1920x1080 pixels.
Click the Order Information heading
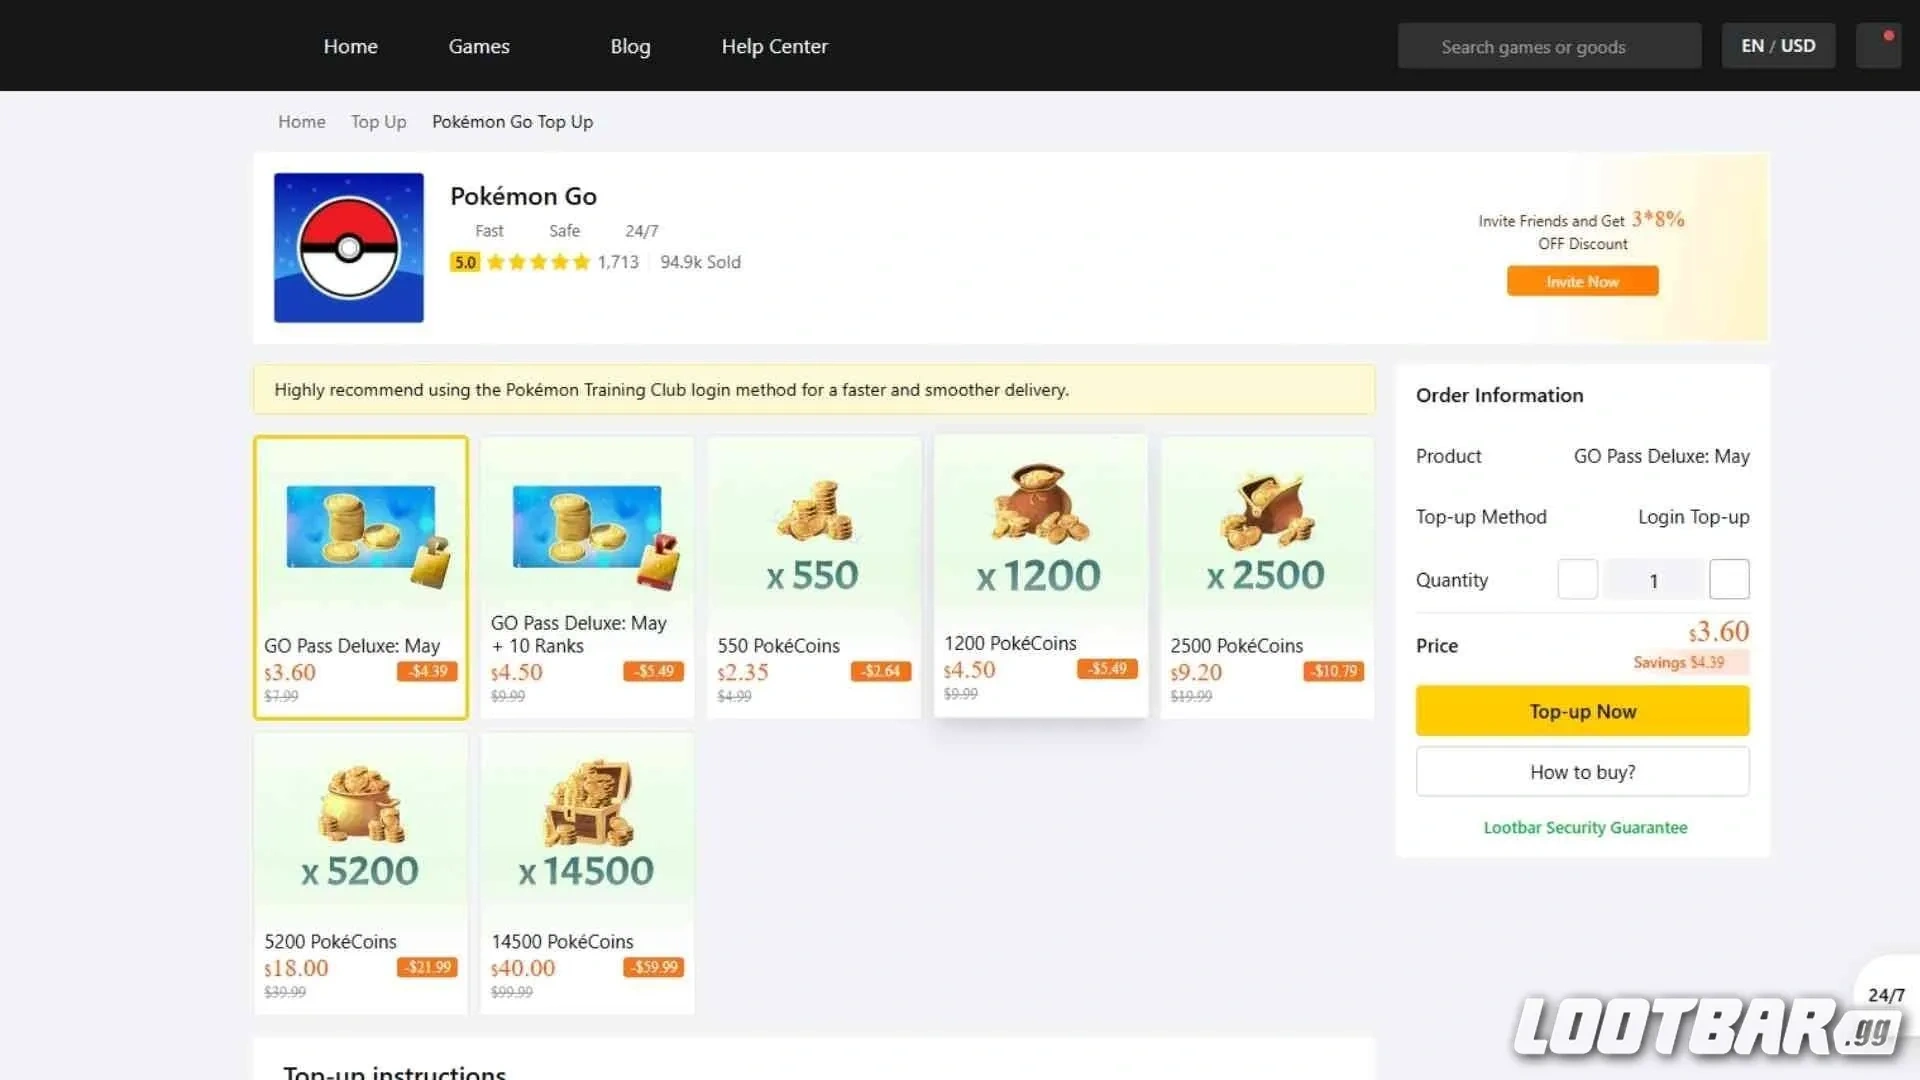click(1499, 395)
